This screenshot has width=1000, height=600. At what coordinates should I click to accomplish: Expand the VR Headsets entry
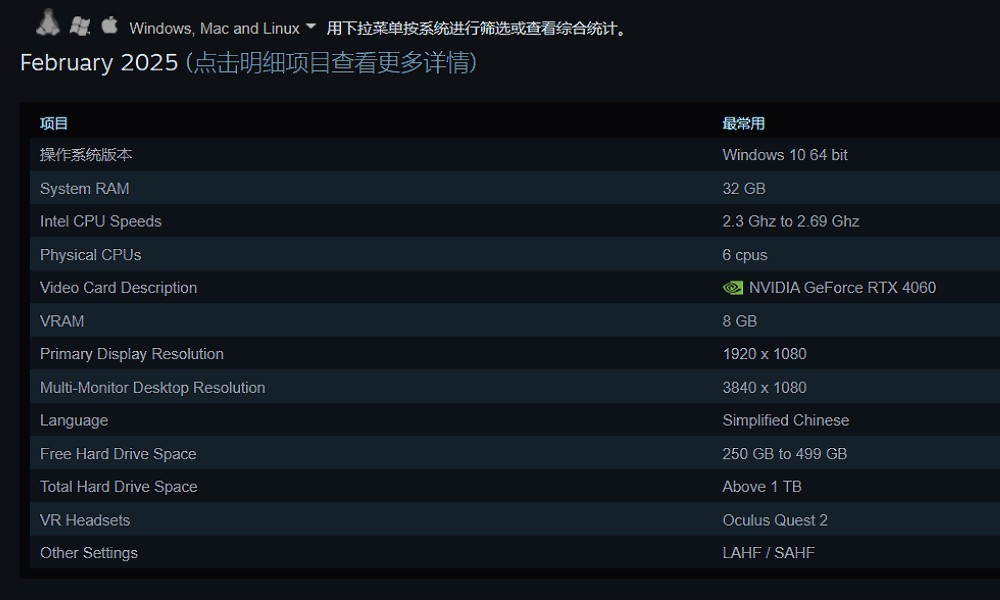point(82,520)
